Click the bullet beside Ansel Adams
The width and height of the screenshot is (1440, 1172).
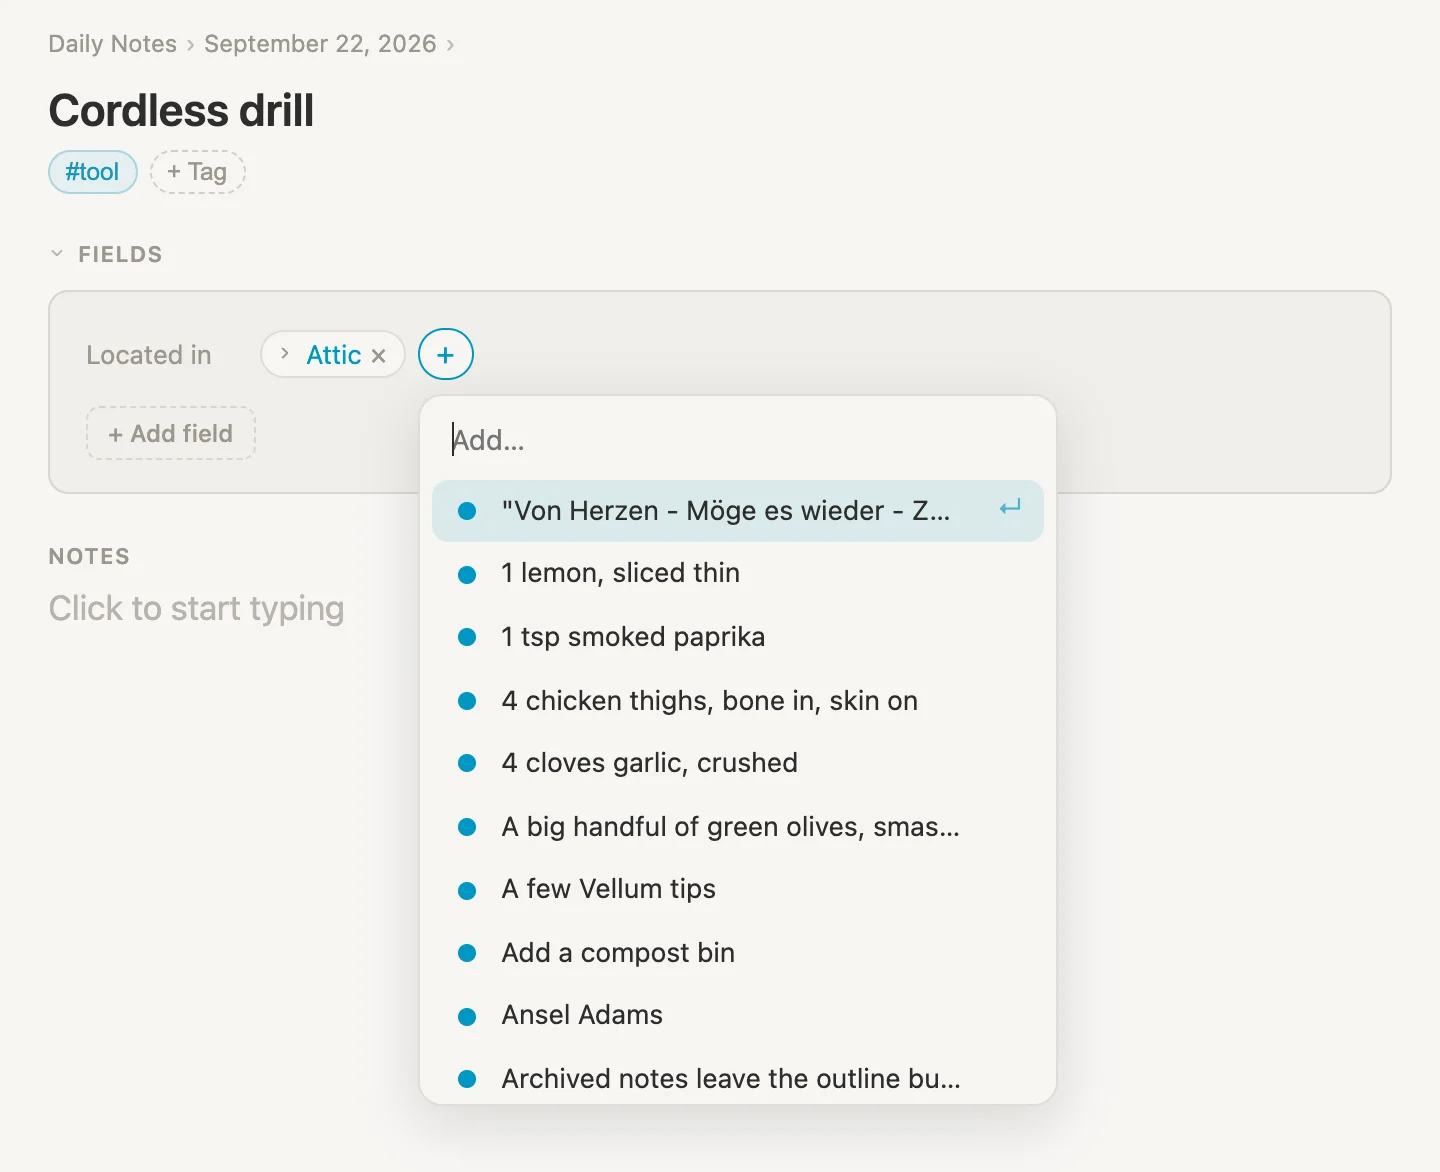pyautogui.click(x=467, y=1017)
